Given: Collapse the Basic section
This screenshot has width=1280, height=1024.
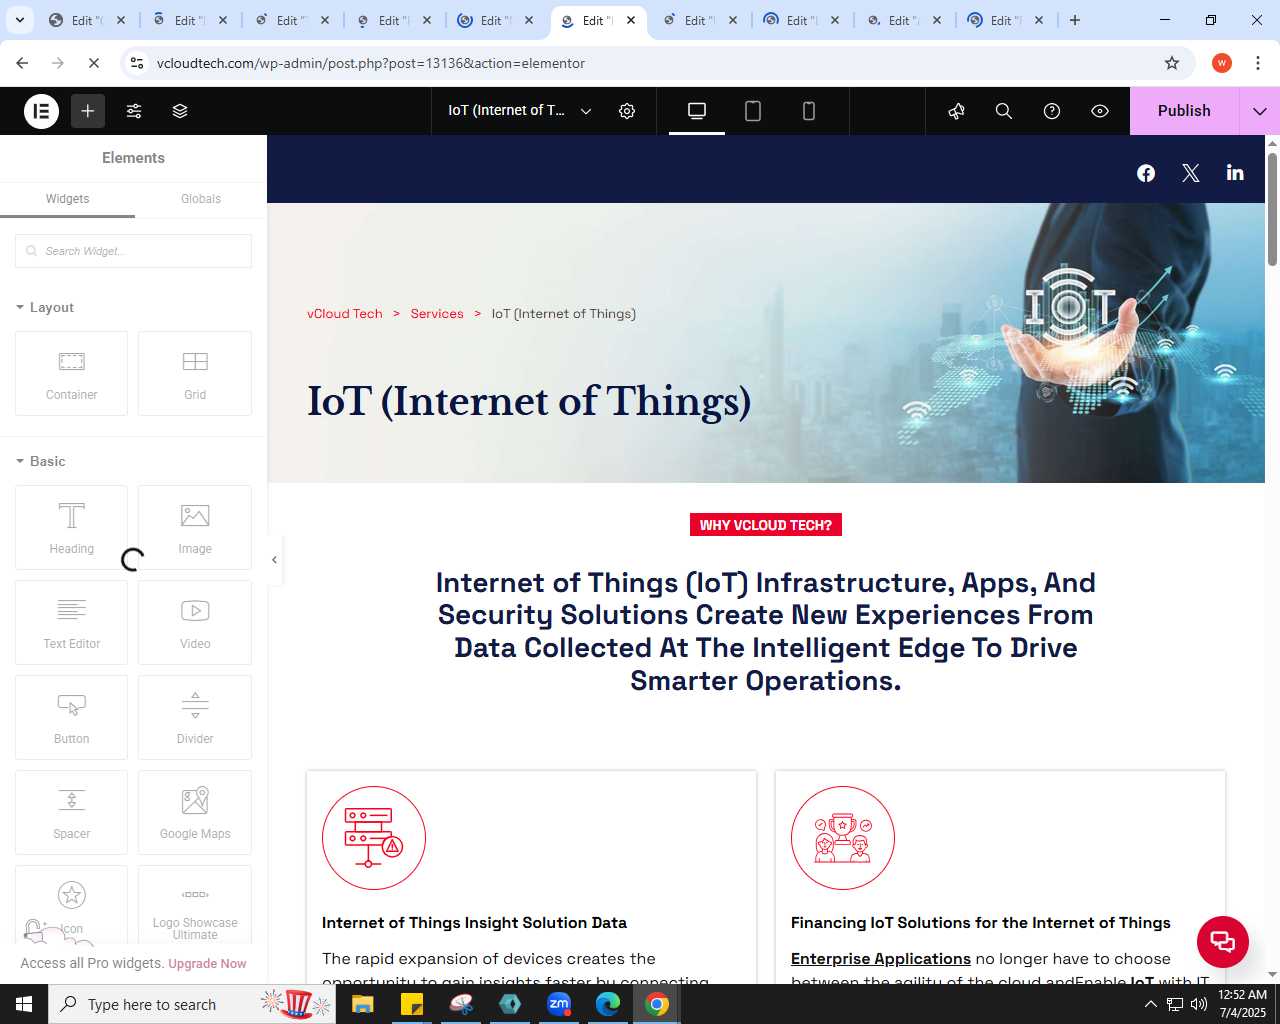Looking at the screenshot, I should 41,461.
